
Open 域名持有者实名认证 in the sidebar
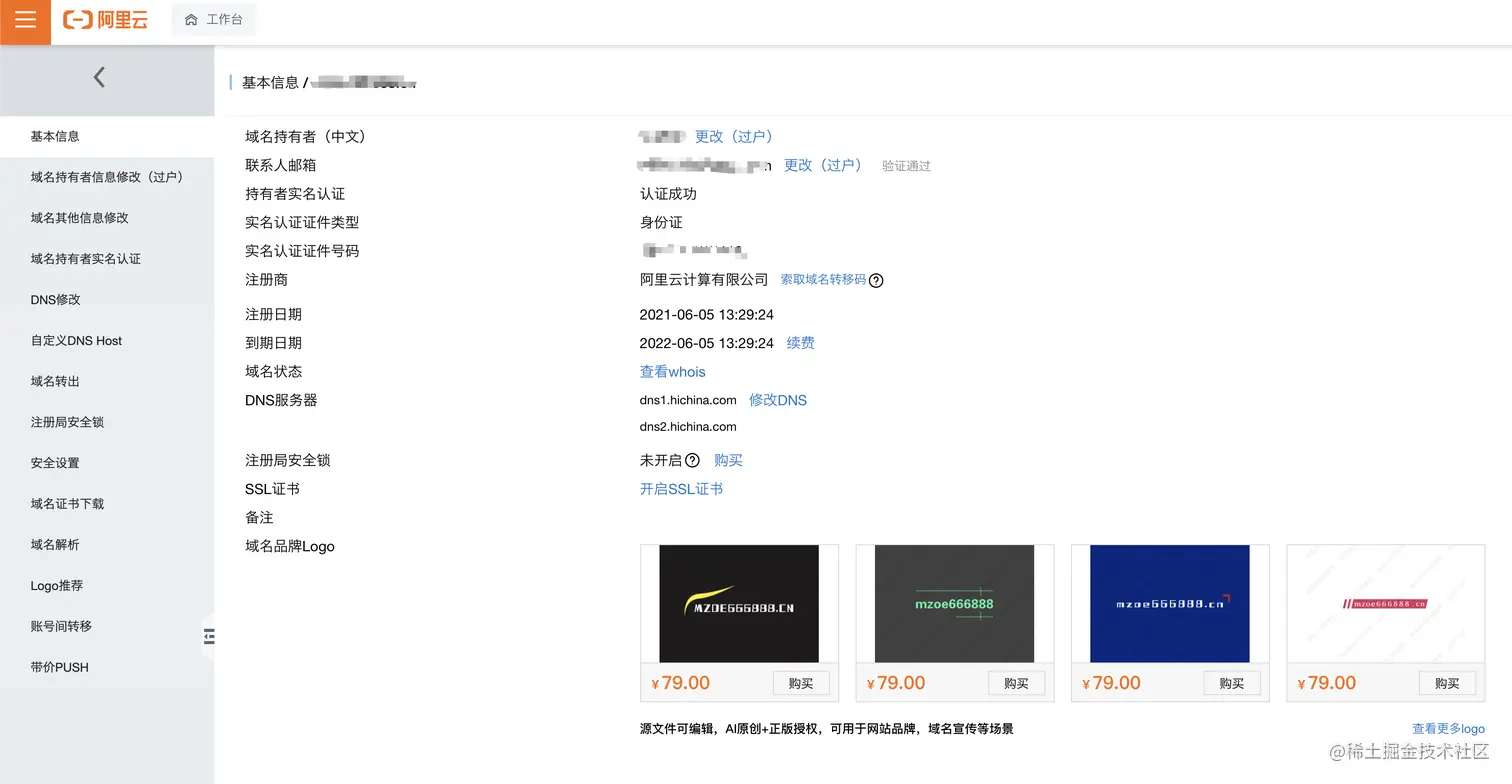pos(107,259)
